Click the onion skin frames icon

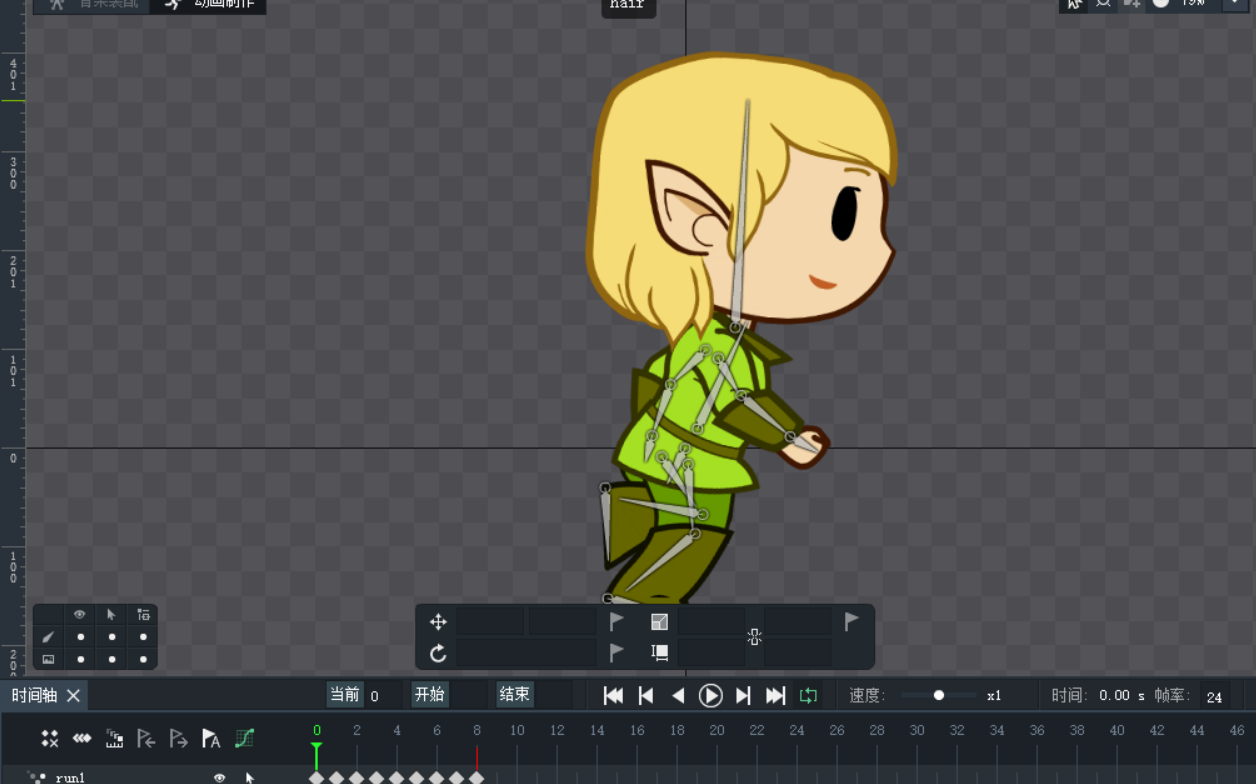114,739
